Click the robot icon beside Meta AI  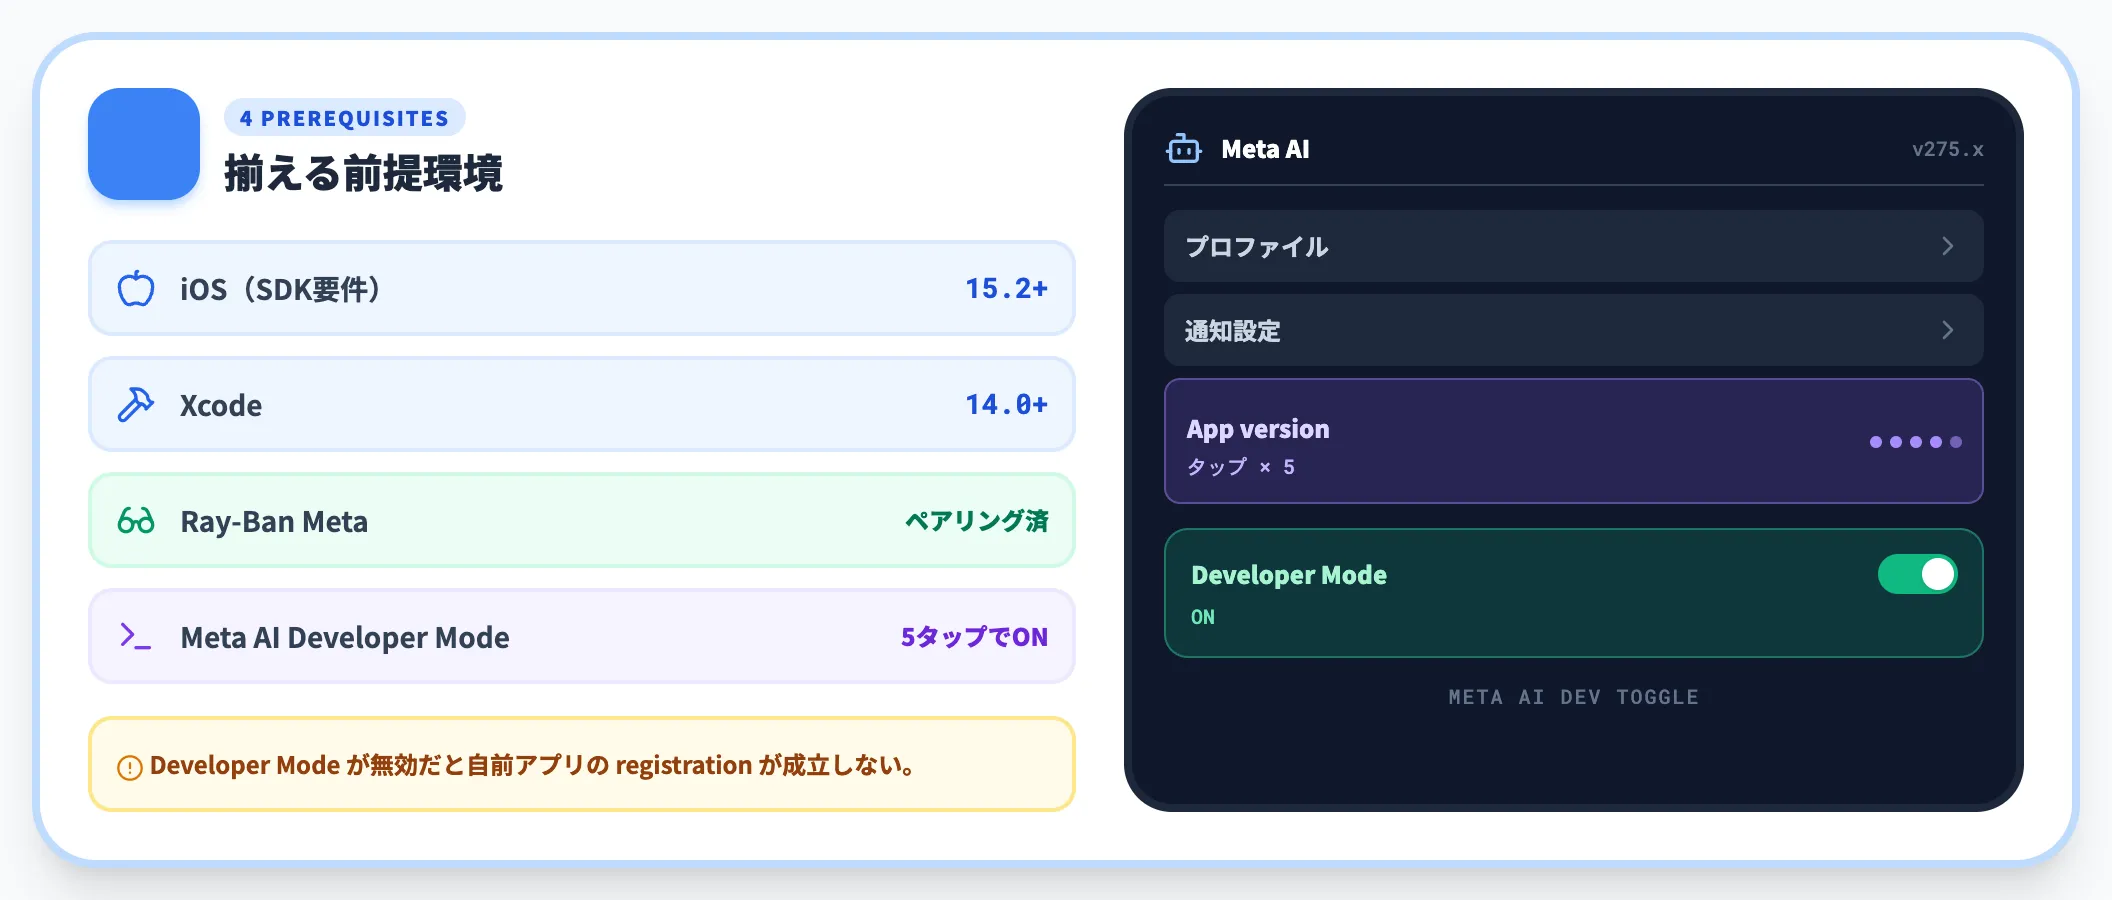click(1184, 149)
